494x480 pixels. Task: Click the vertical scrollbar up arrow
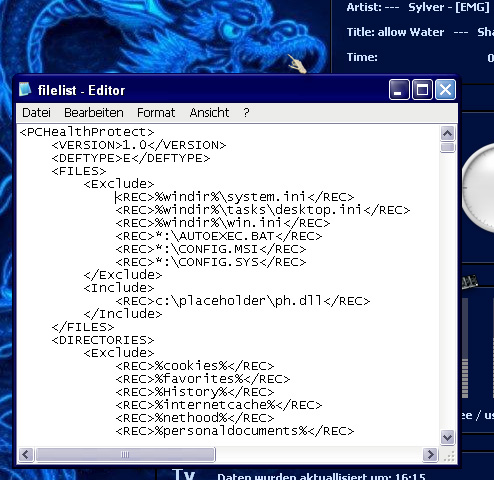click(447, 133)
